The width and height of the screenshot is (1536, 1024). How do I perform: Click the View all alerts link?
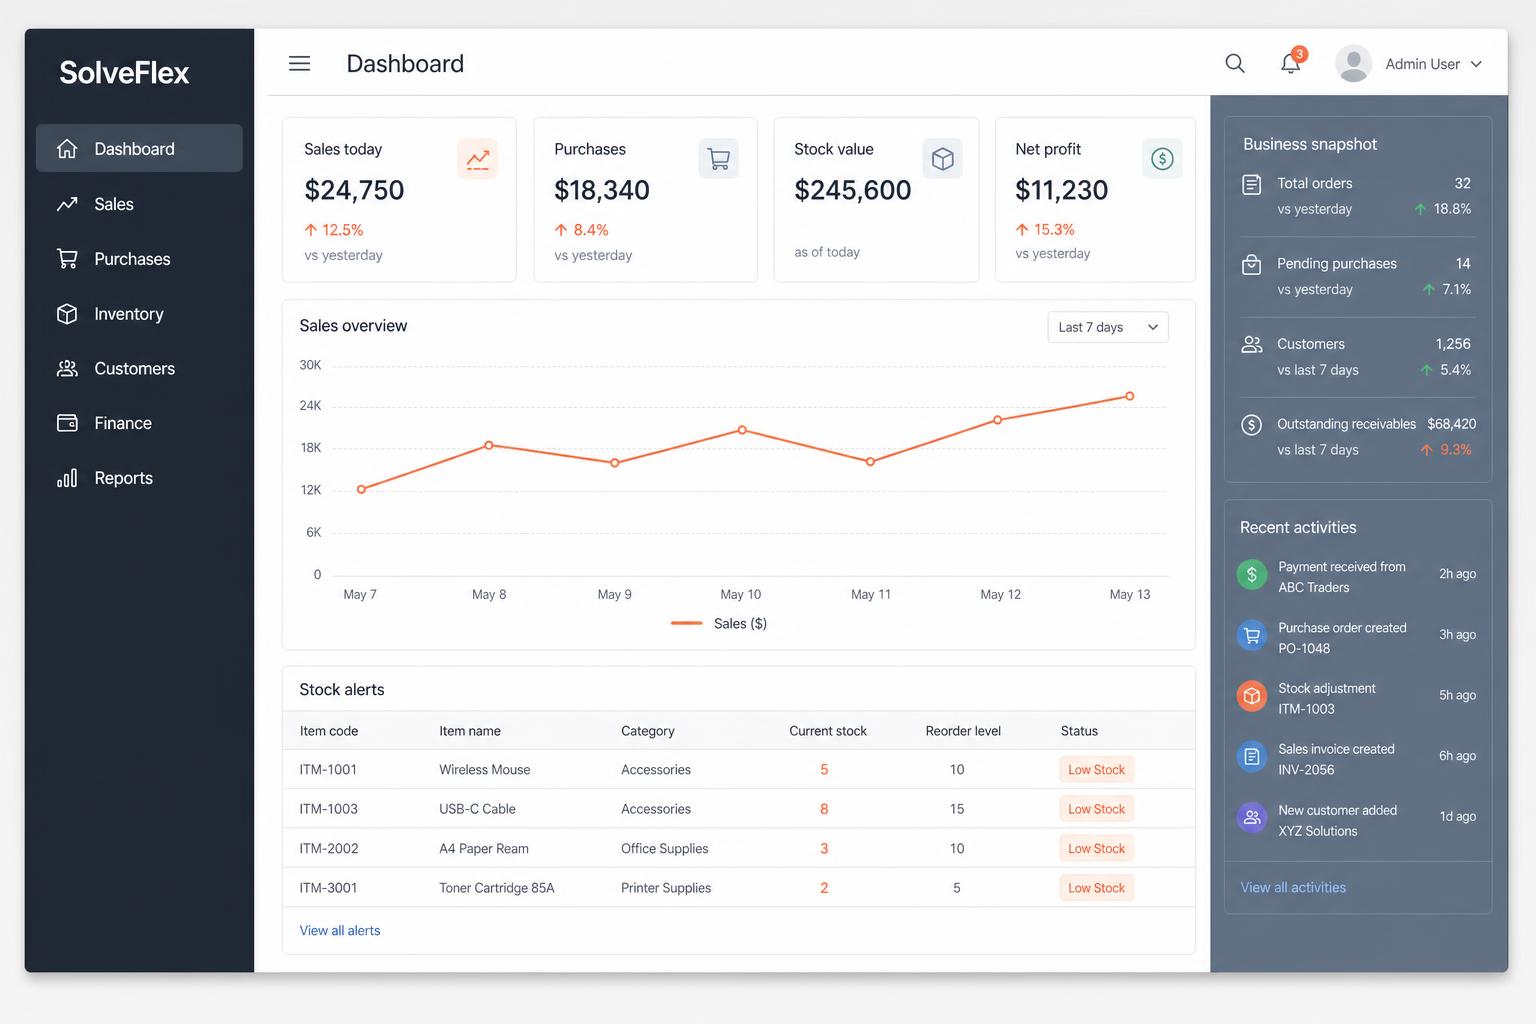340,931
